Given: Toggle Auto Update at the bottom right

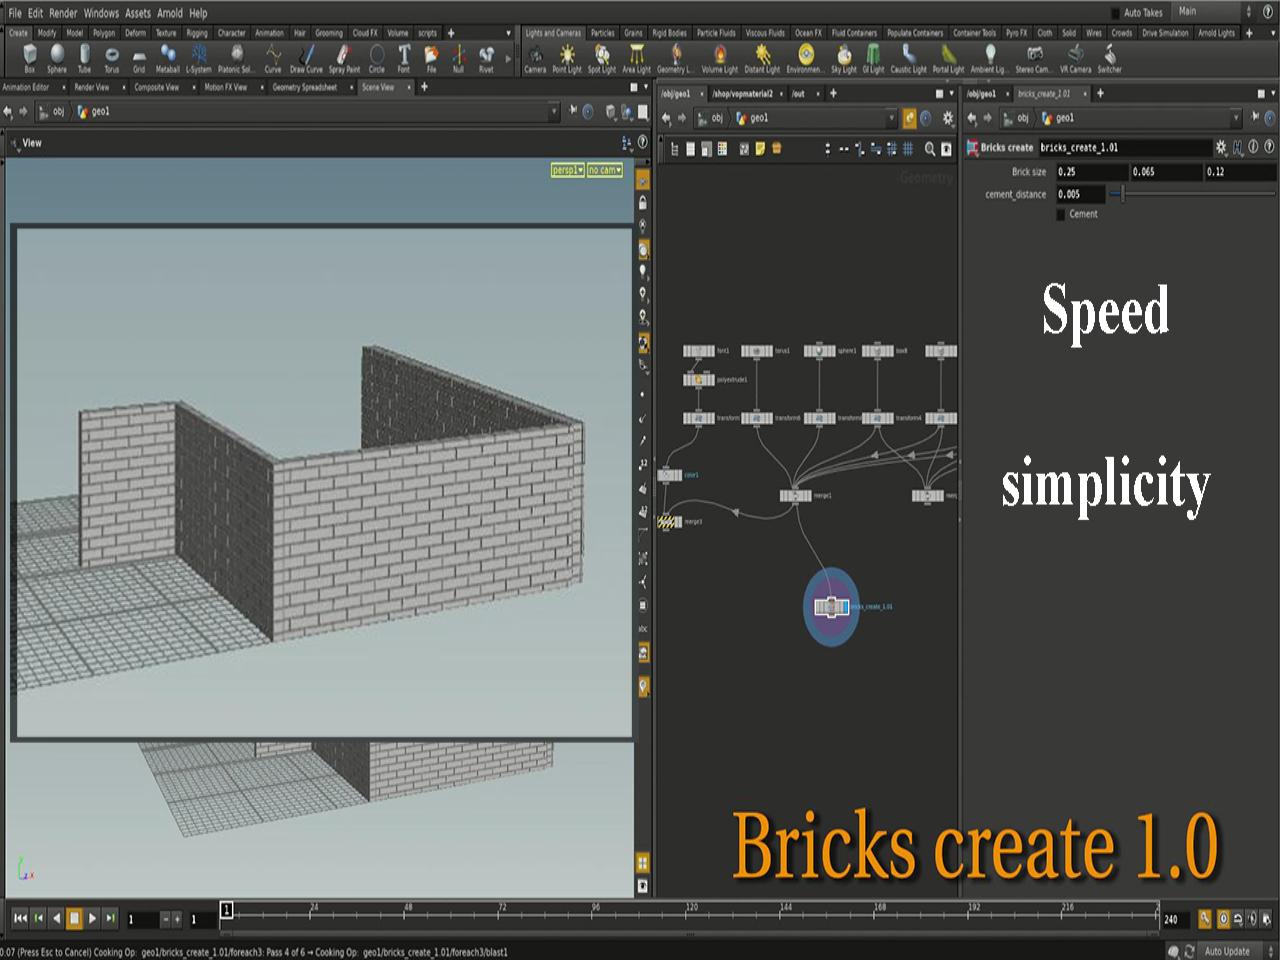Looking at the screenshot, I should pos(1228,951).
